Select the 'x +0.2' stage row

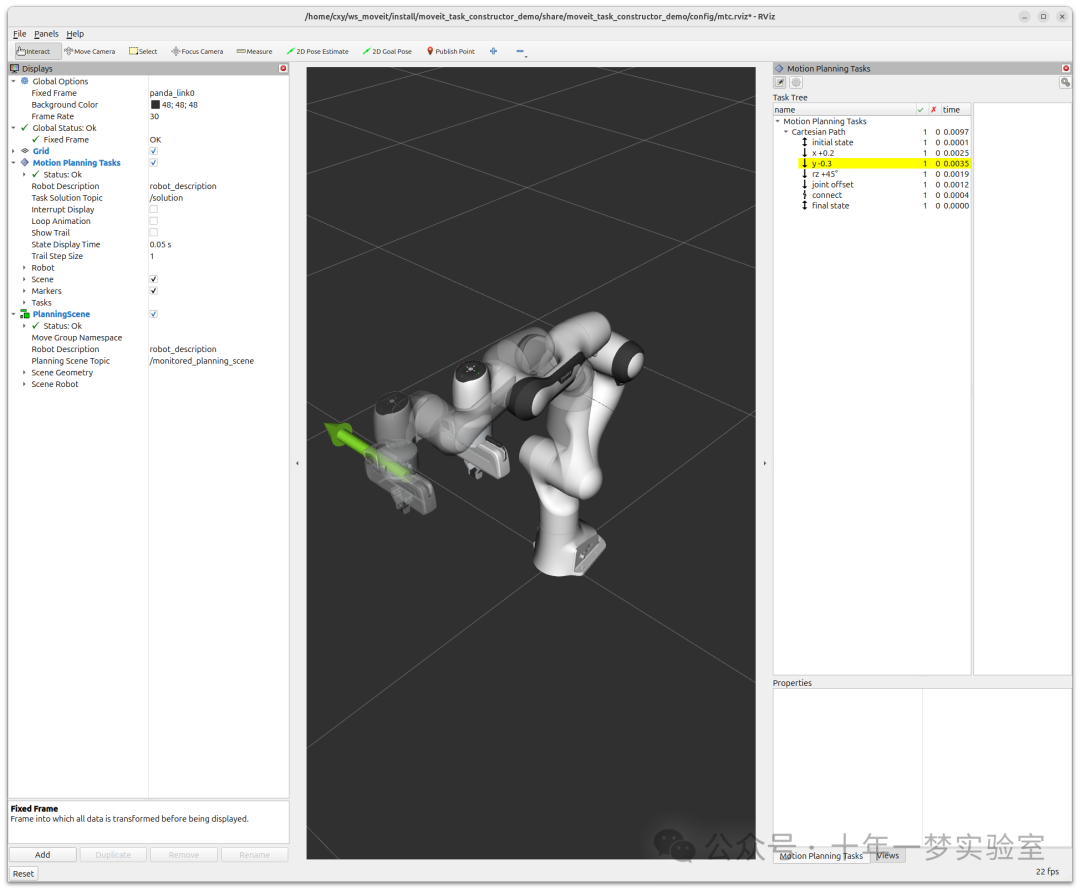[884, 153]
